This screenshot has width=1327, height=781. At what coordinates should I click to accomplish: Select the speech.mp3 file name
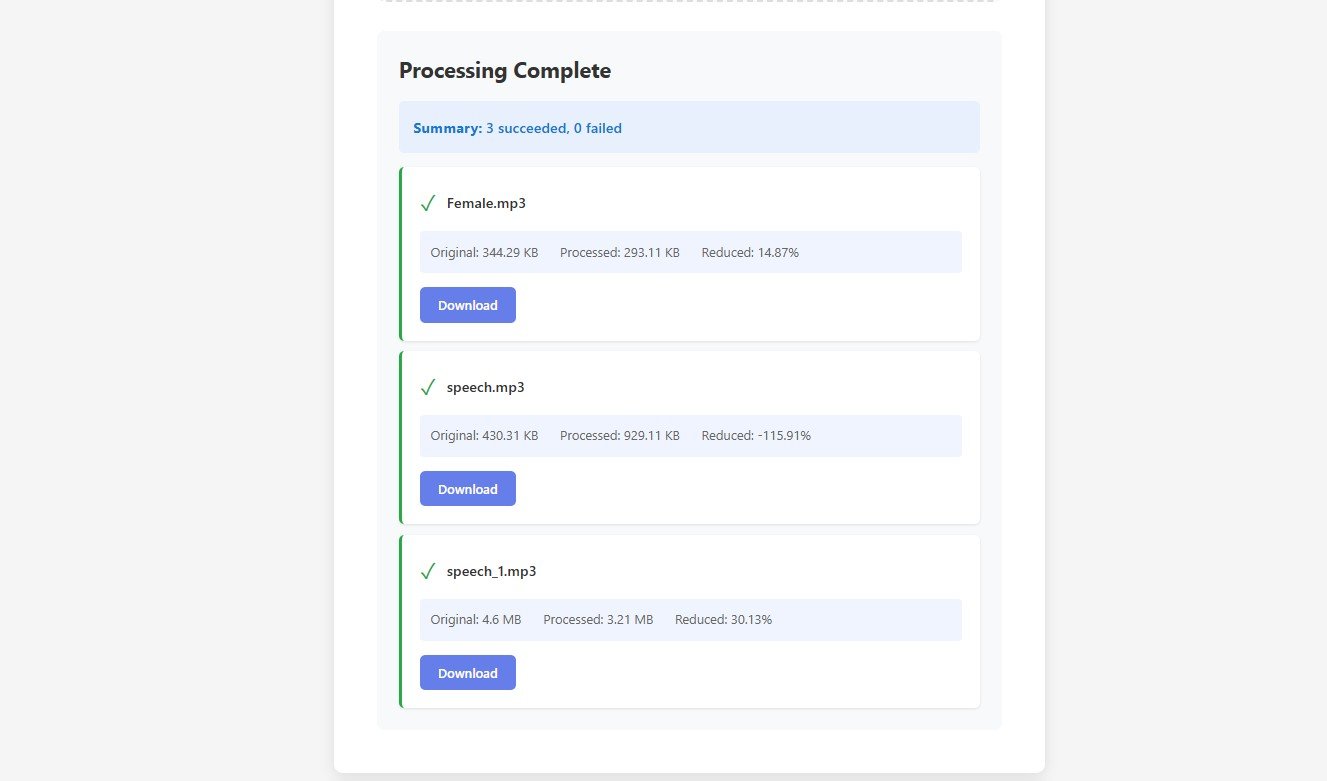(486, 387)
